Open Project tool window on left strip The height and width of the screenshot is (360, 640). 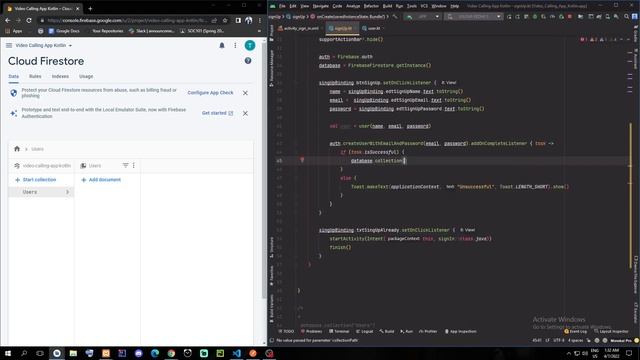(271, 32)
